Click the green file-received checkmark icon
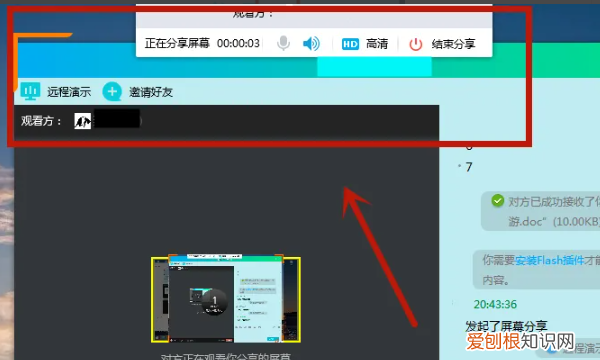Screen dimensions: 600x360 [x=497, y=200]
